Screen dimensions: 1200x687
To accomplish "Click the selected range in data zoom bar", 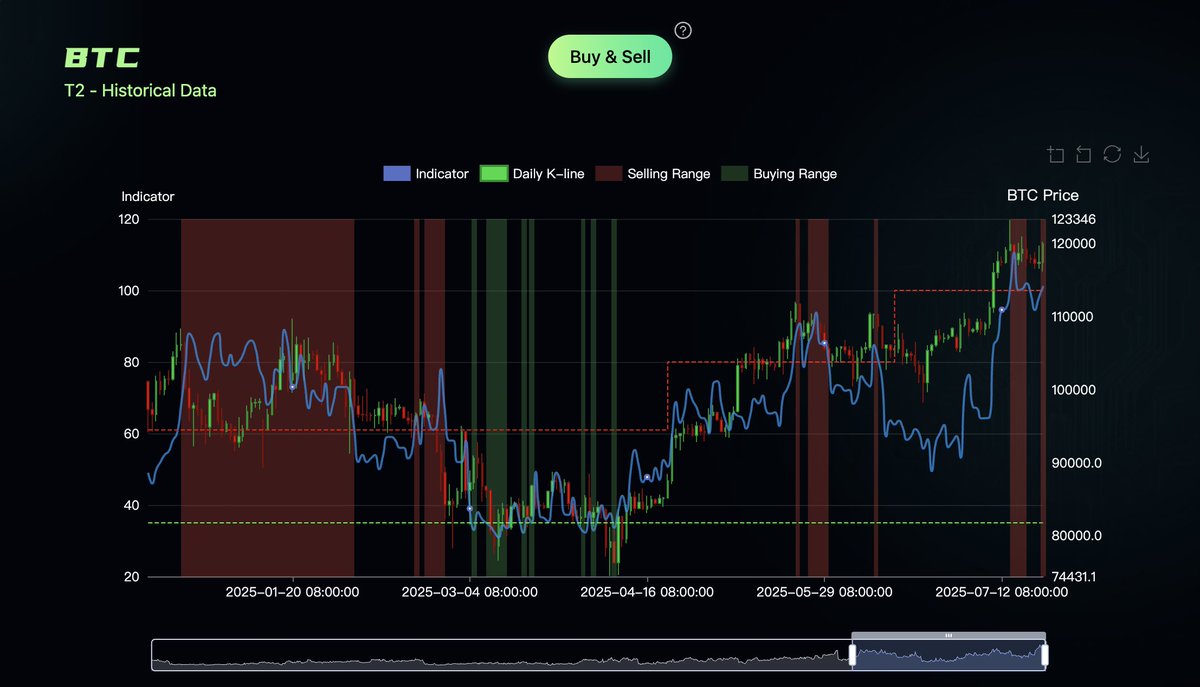I will point(949,656).
